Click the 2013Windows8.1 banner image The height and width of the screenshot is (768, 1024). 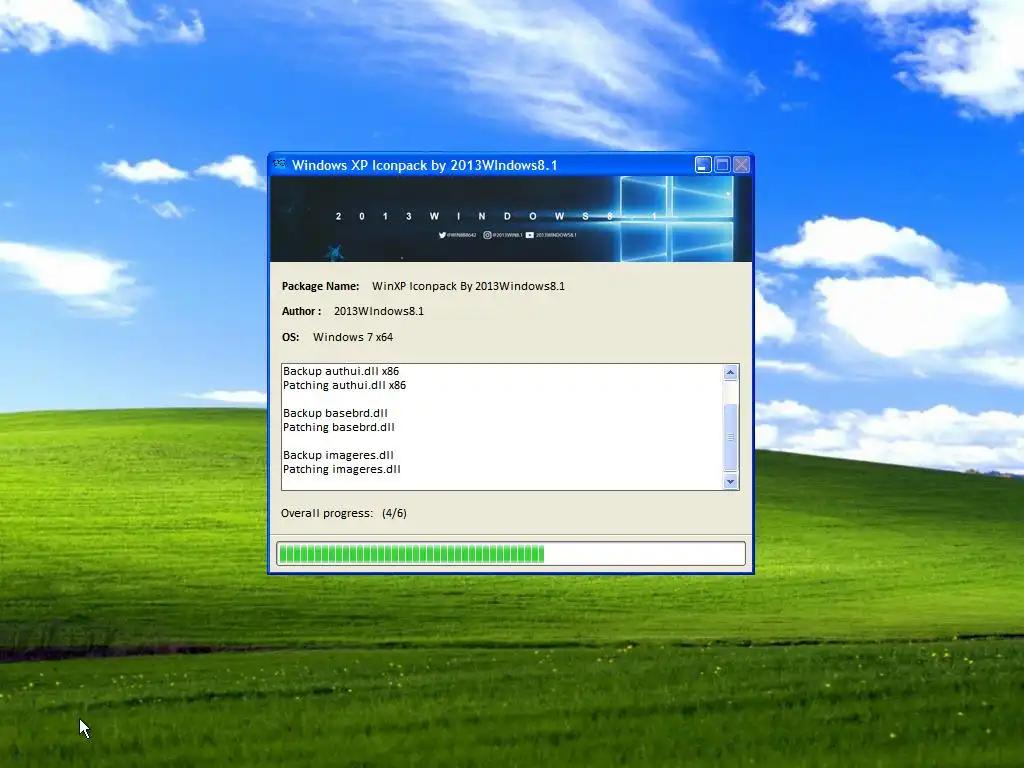pos(511,219)
